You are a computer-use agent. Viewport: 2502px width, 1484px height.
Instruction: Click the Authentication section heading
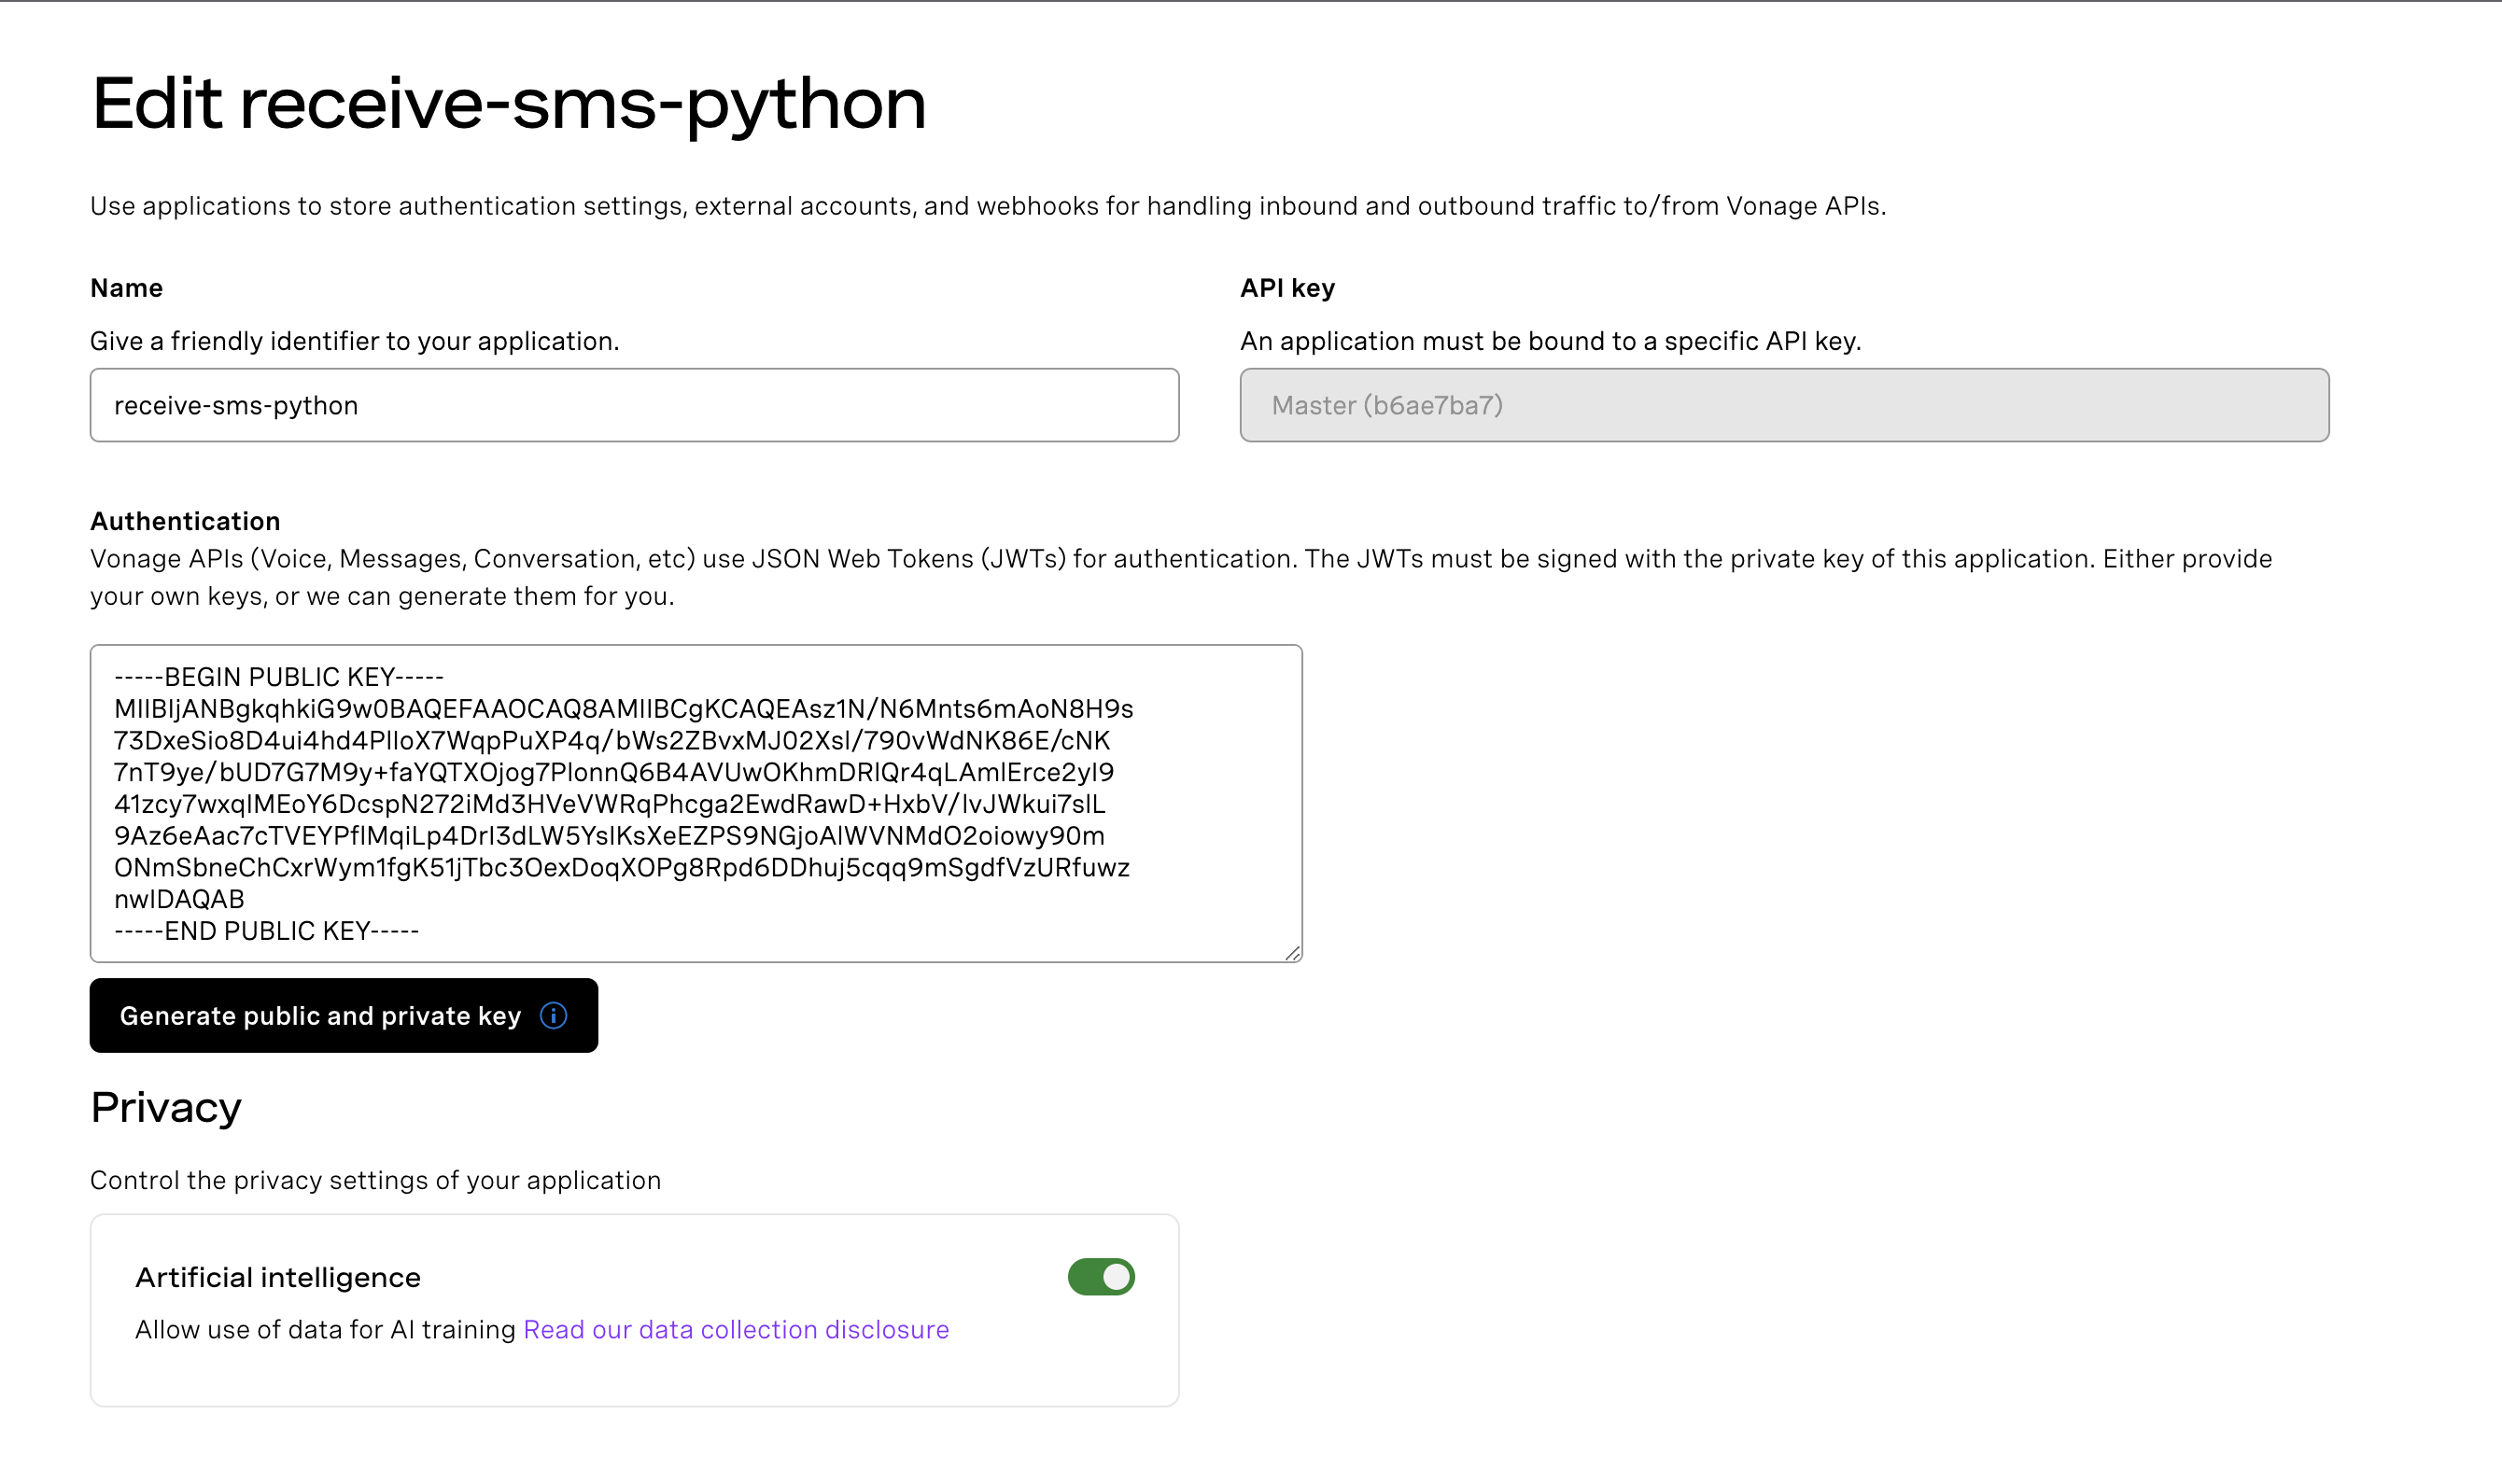(x=185, y=521)
